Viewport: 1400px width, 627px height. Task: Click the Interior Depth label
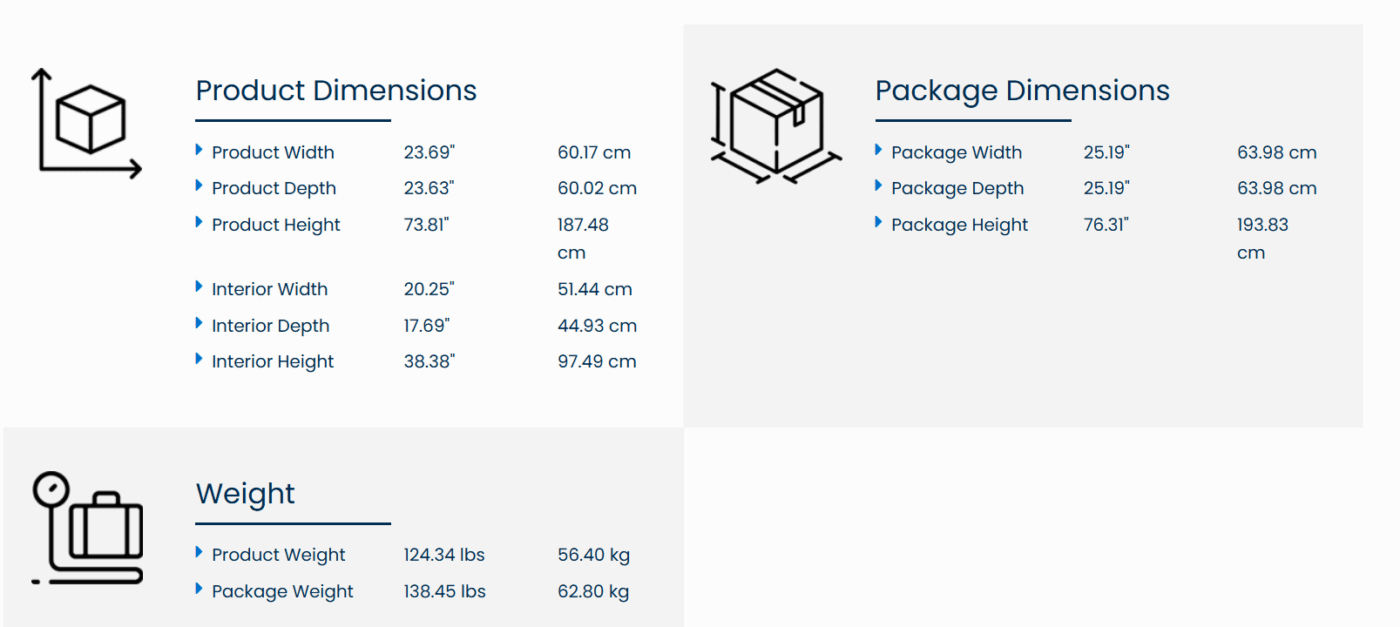pos(270,326)
